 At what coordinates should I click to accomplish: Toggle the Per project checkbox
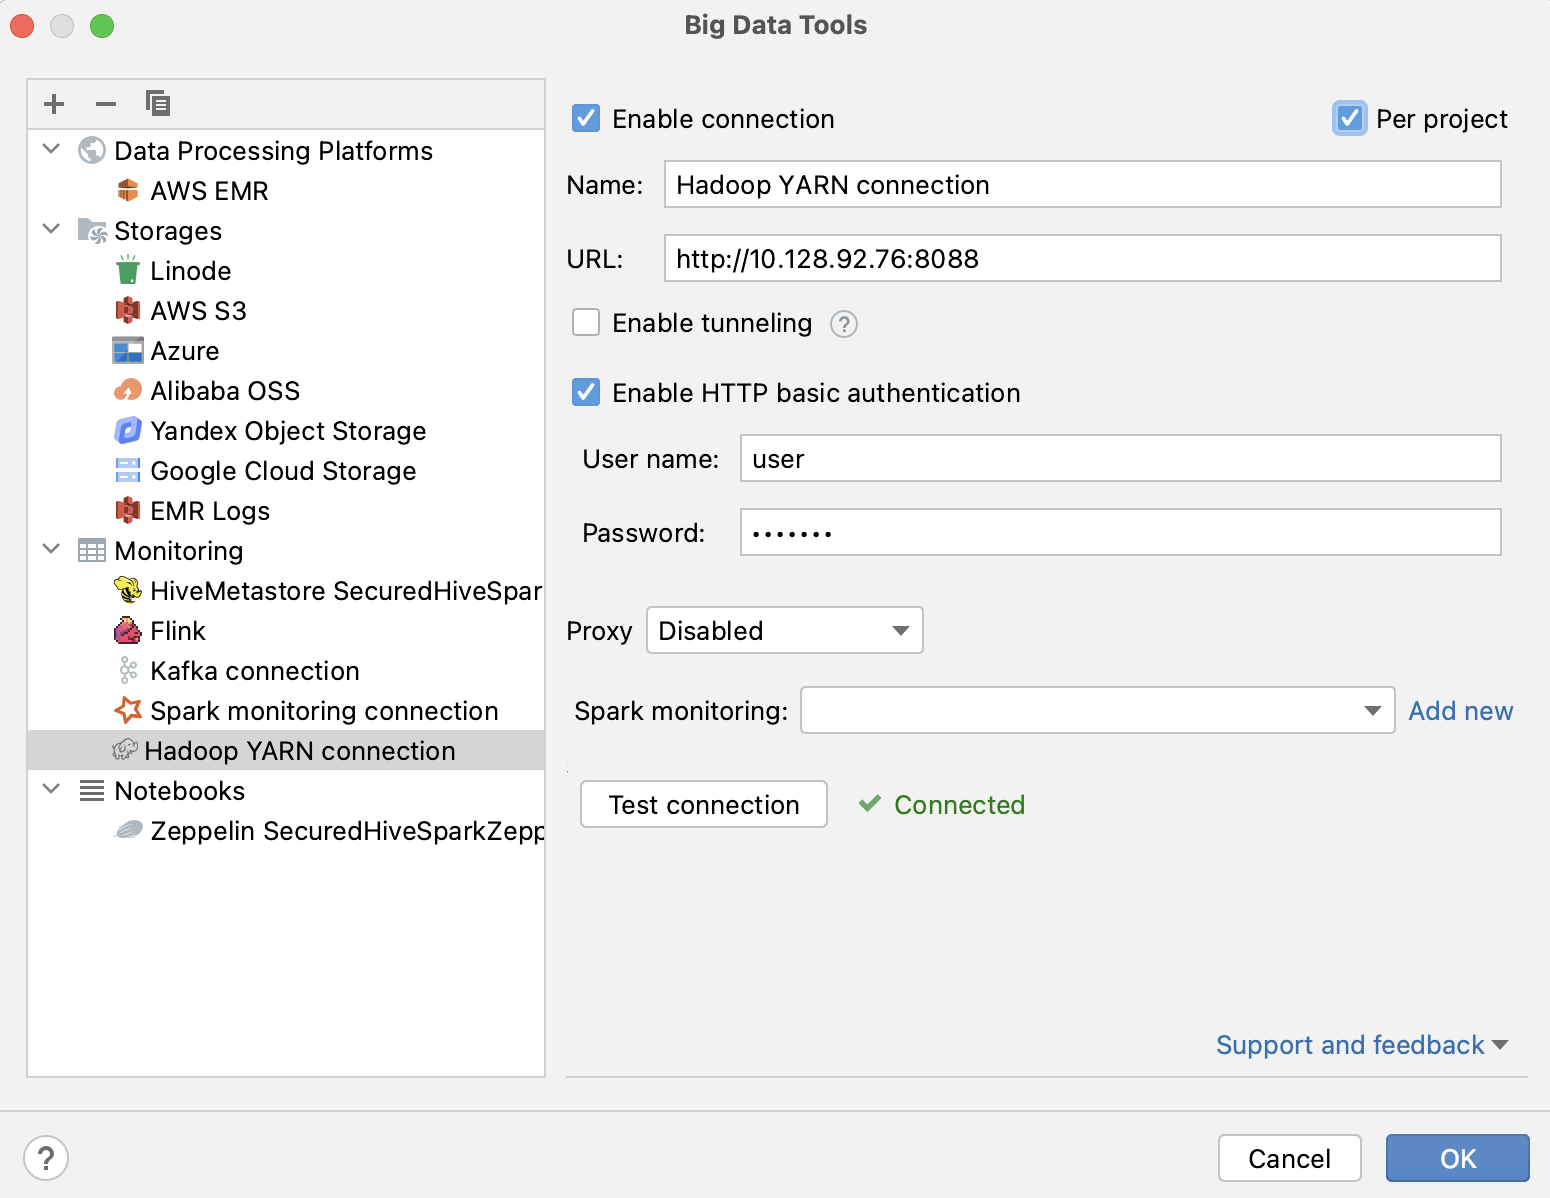[x=1350, y=118]
